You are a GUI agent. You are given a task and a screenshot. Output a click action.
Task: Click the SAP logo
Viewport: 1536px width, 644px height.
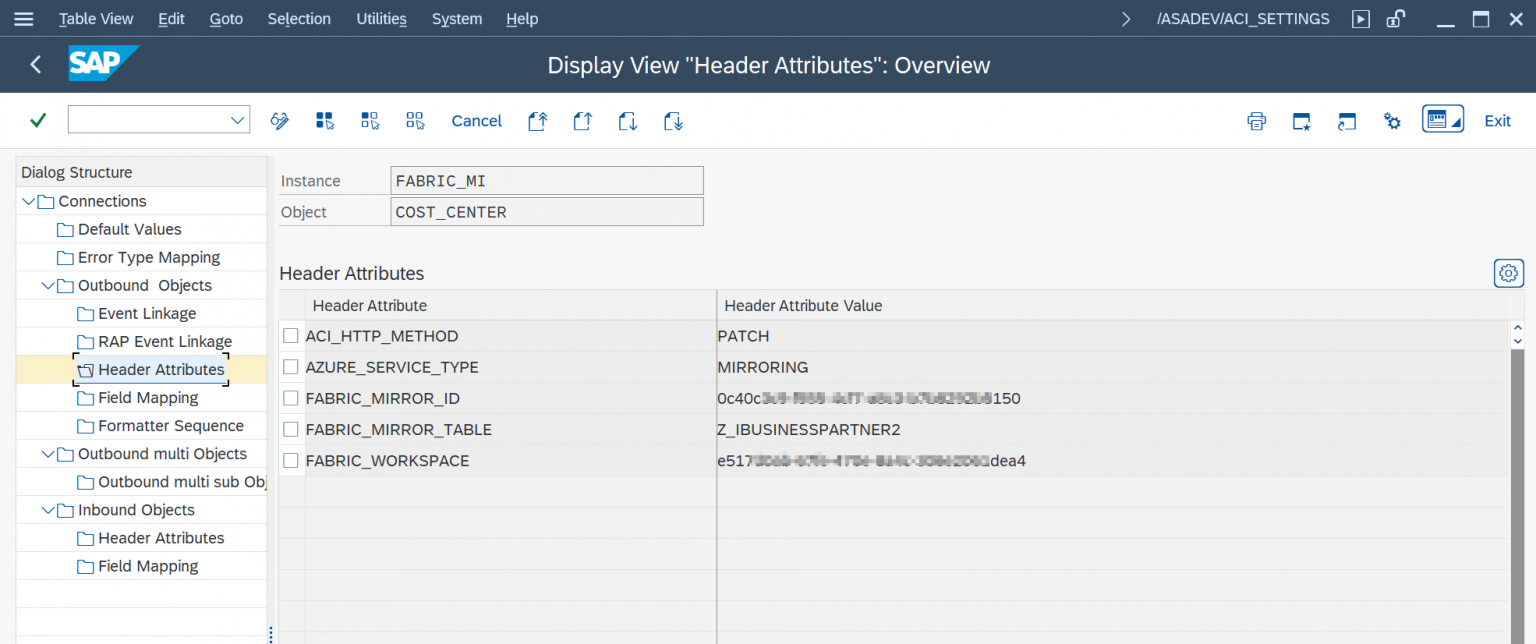103,63
